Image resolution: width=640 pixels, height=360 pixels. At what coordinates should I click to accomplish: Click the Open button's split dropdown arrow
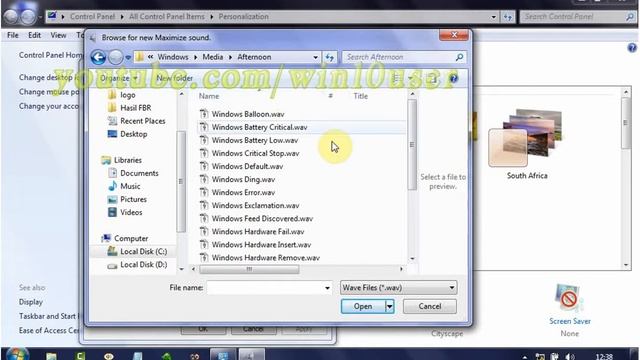[x=390, y=306]
